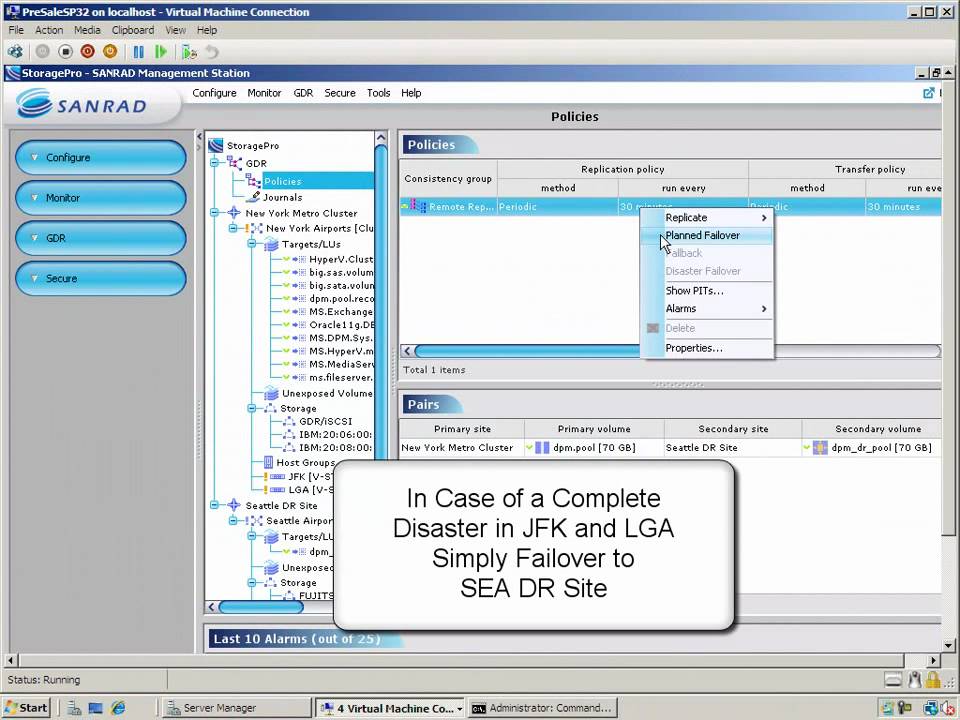Select the LGA host tree item
Image resolution: width=960 pixels, height=720 pixels.
point(310,489)
